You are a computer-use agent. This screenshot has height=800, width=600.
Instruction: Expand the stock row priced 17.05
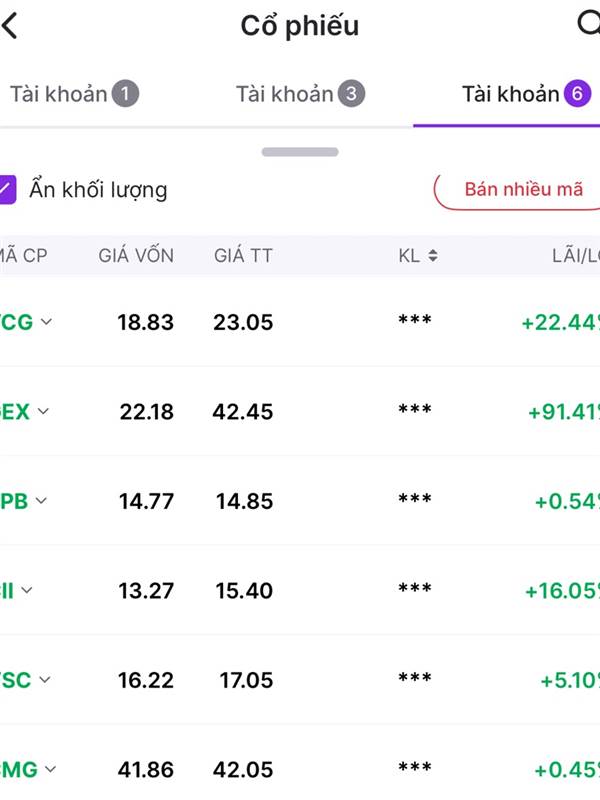tap(45, 680)
